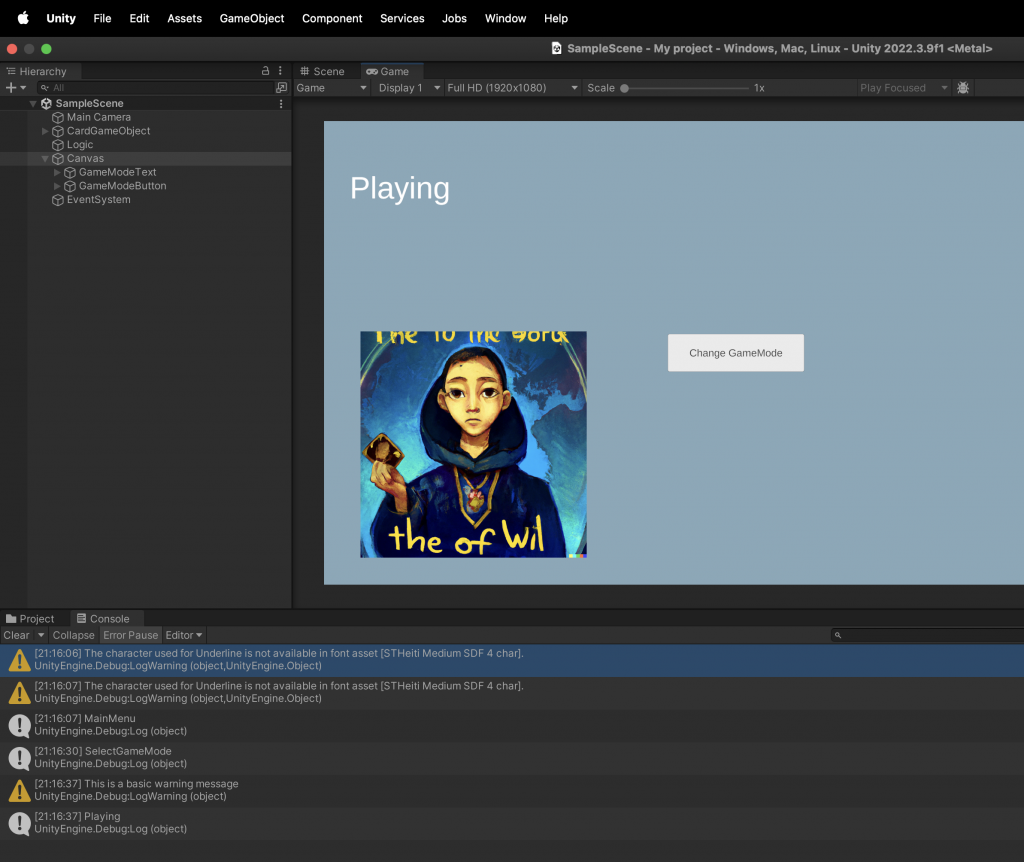Click document icon in window title
This screenshot has width=1024, height=862.
[x=556, y=48]
